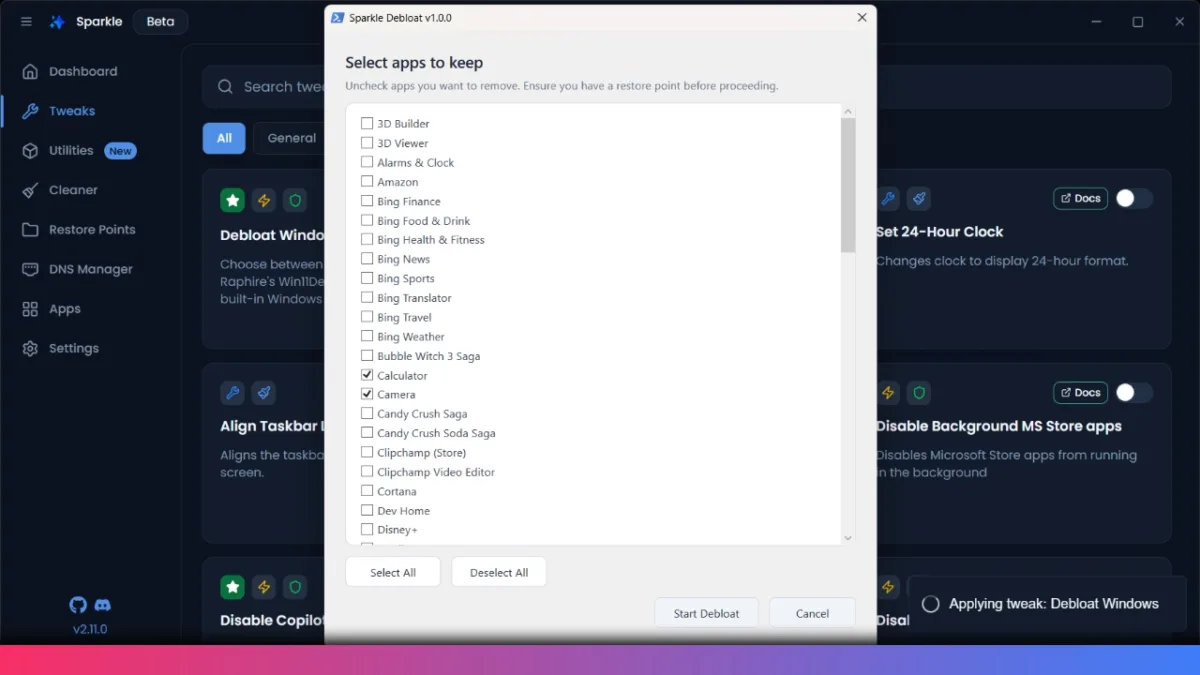This screenshot has height=675, width=1200.
Task: Click the Start Debloat button
Action: point(706,613)
